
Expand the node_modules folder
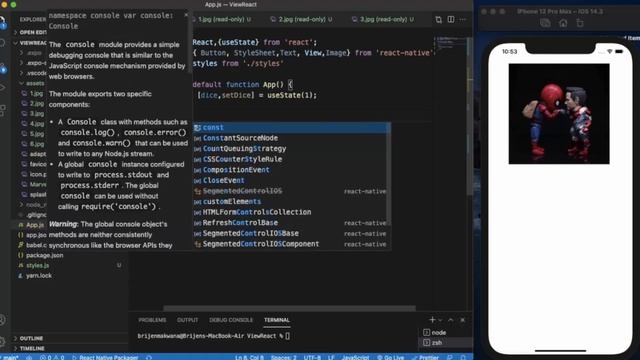(33, 204)
